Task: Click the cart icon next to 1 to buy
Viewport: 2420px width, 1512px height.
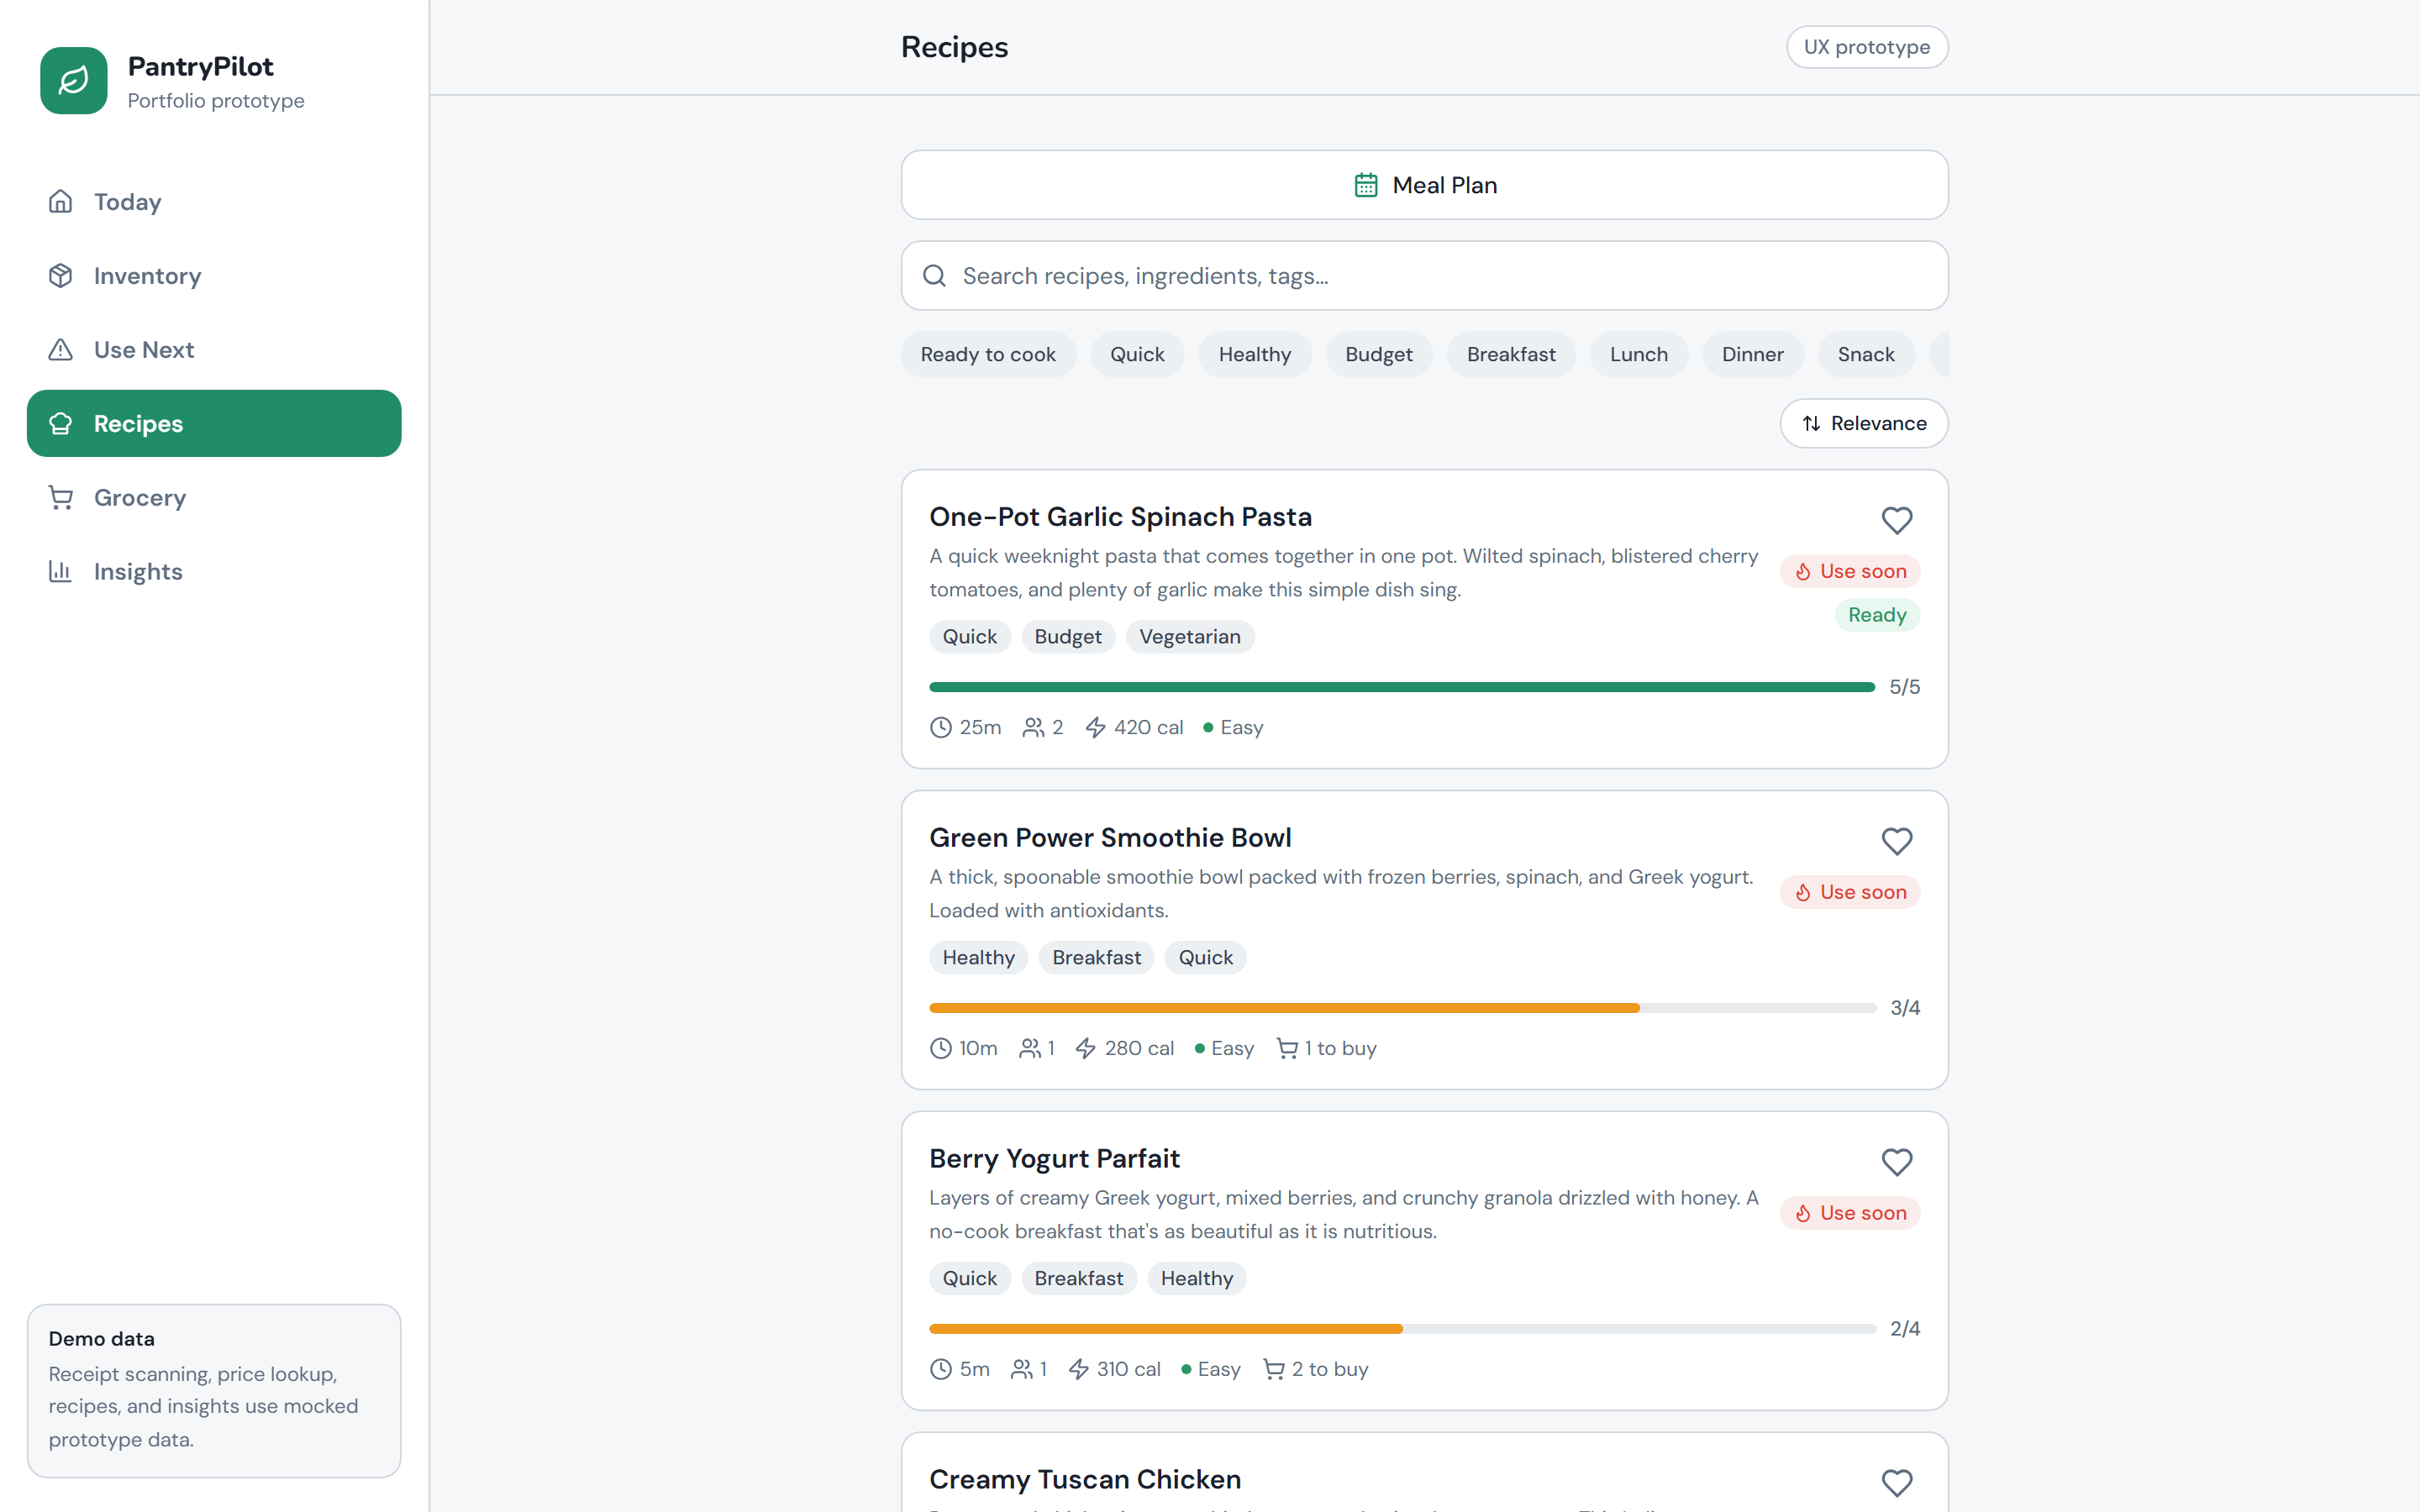Action: 1287,1049
